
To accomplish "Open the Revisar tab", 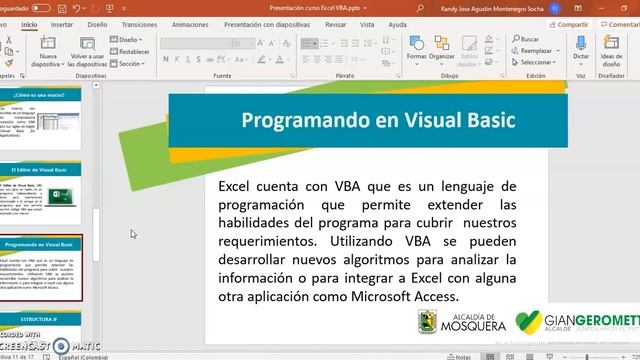I will click(x=336, y=25).
